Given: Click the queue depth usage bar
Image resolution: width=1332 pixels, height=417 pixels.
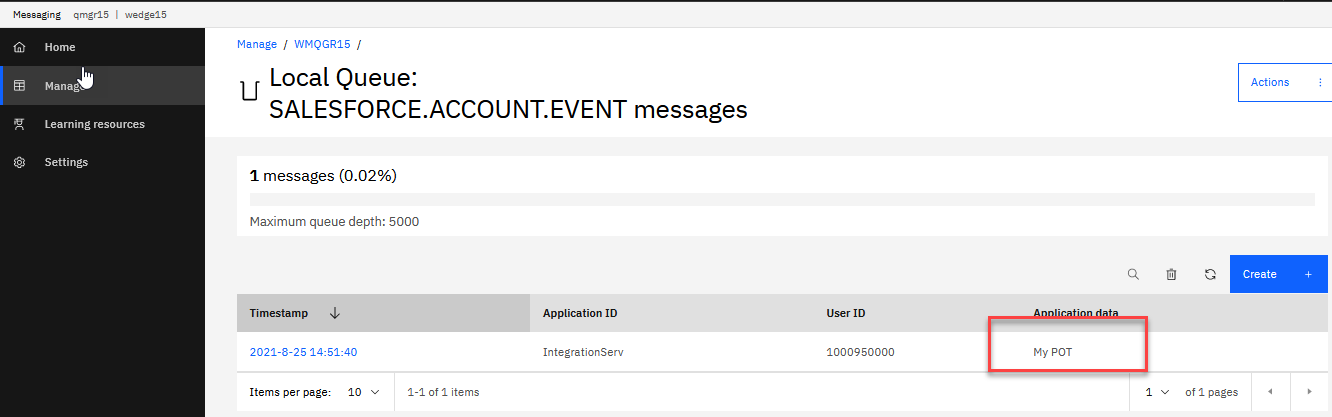Looking at the screenshot, I should click(x=782, y=199).
